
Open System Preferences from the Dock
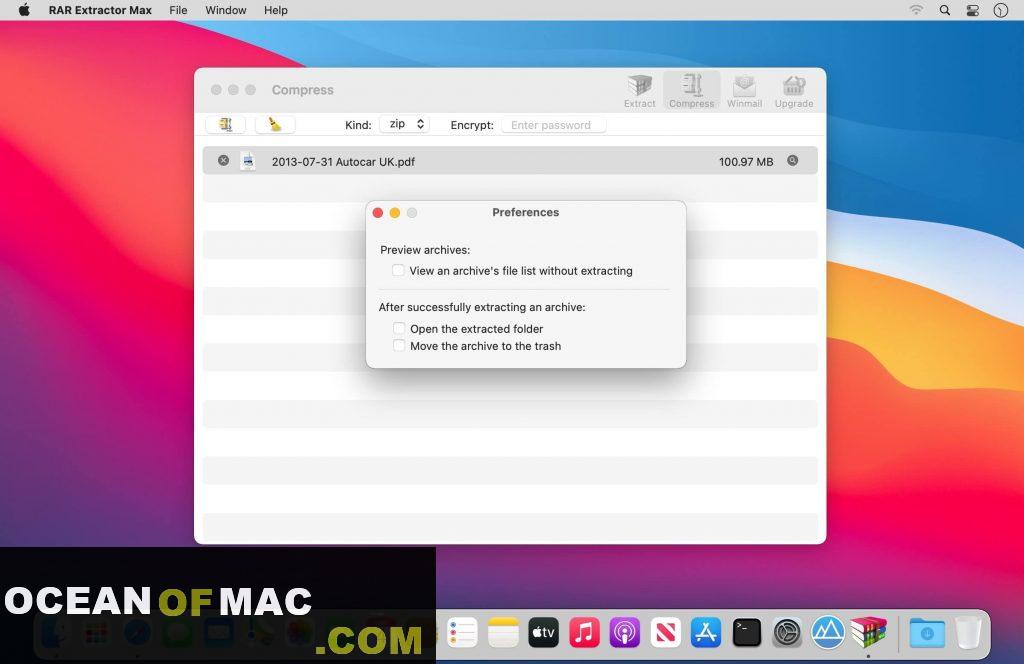coord(787,633)
